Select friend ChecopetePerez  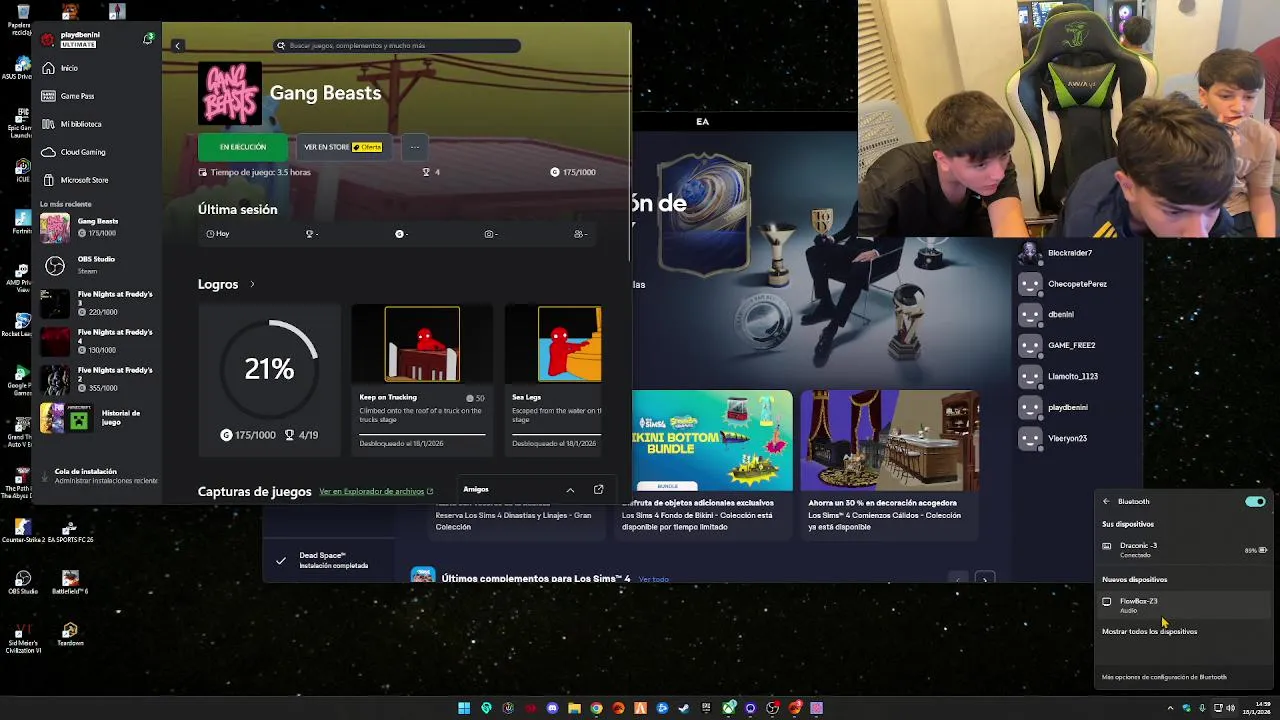point(1078,284)
